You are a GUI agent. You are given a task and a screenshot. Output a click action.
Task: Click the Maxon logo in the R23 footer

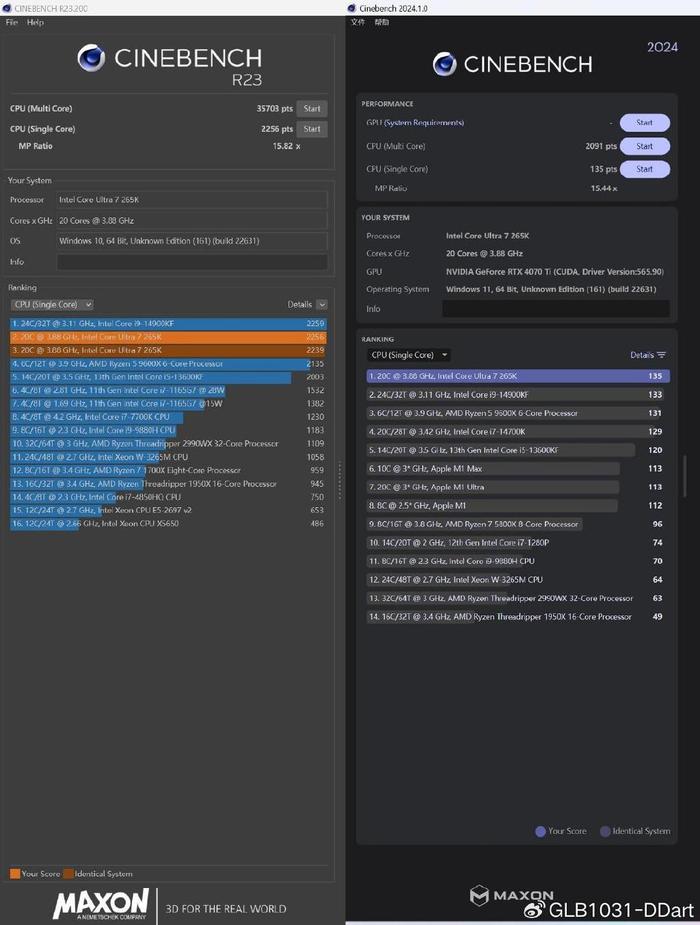[101, 904]
